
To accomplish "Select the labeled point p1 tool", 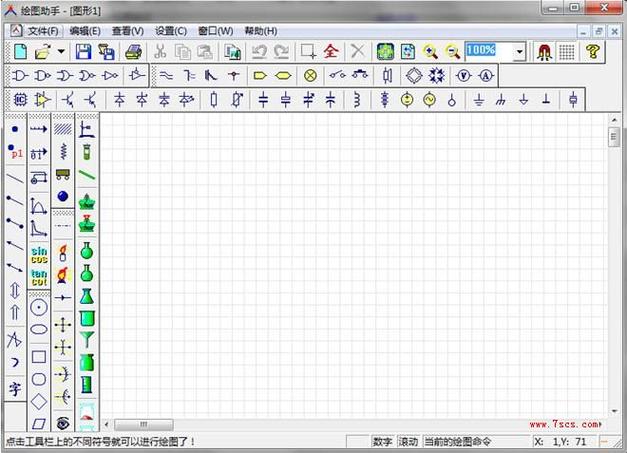I will [x=16, y=151].
